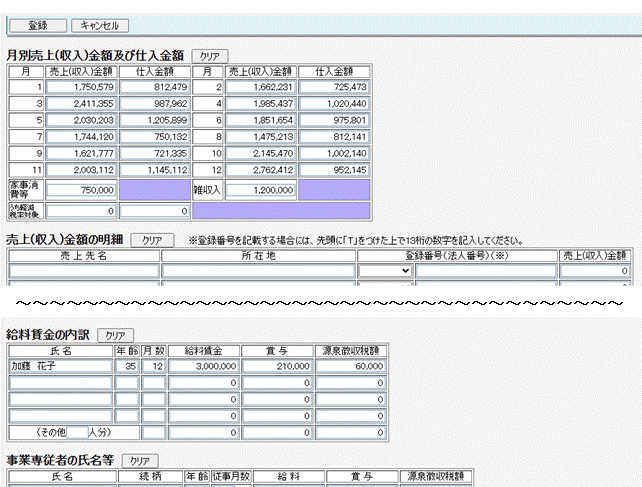Screen dimensions: 642x487
Task: Edit 加藤 花子 salary field 3,000,000
Action: [204, 366]
